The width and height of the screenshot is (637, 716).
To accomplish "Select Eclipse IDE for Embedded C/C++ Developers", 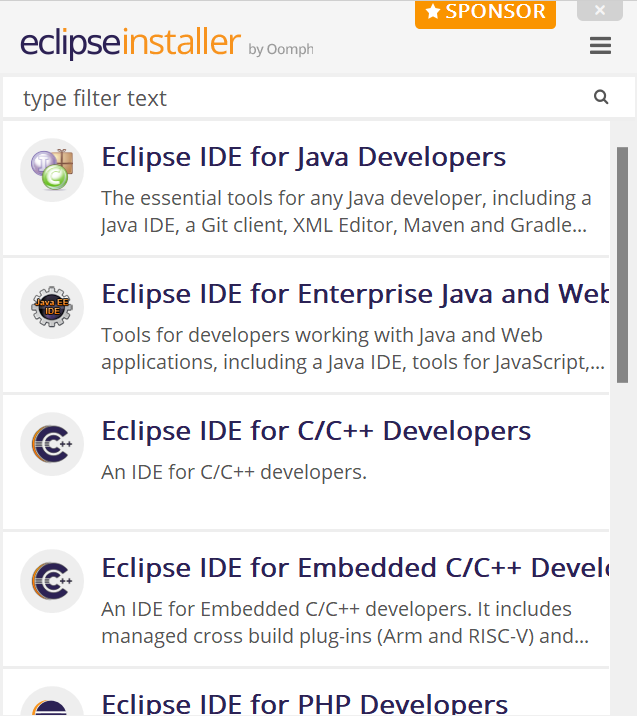I will (355, 568).
